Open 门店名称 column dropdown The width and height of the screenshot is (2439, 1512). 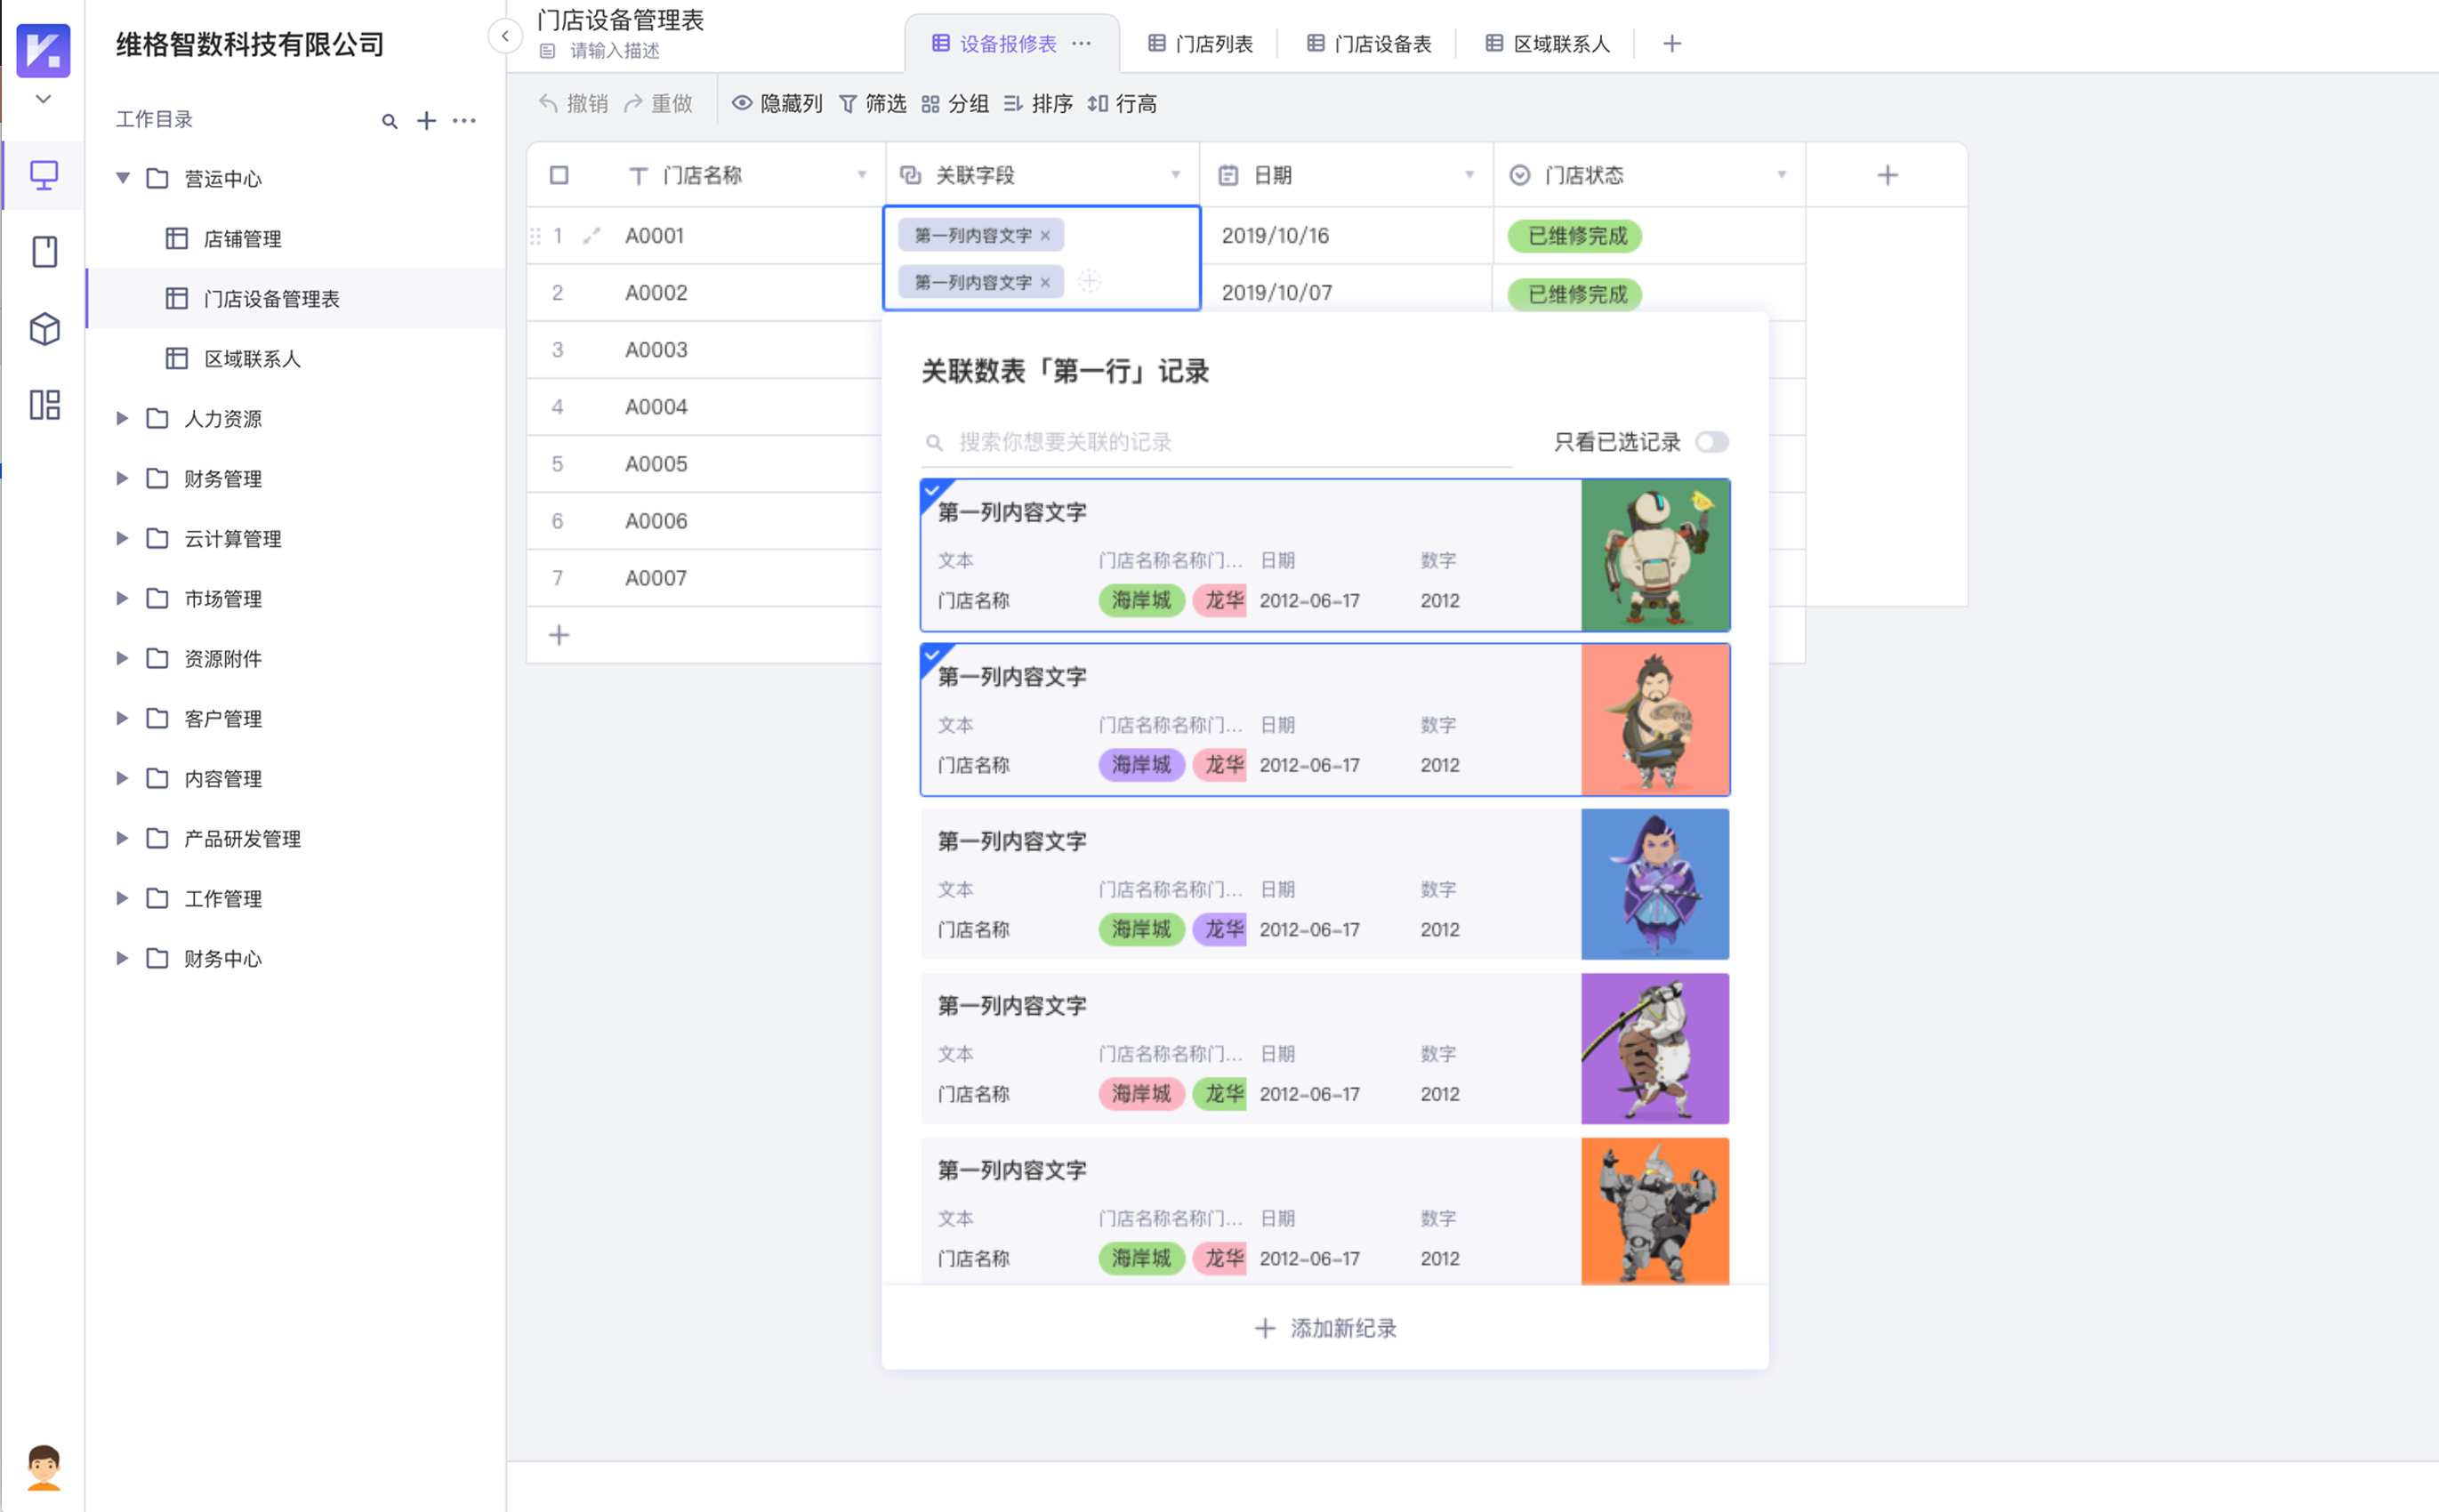pos(862,175)
